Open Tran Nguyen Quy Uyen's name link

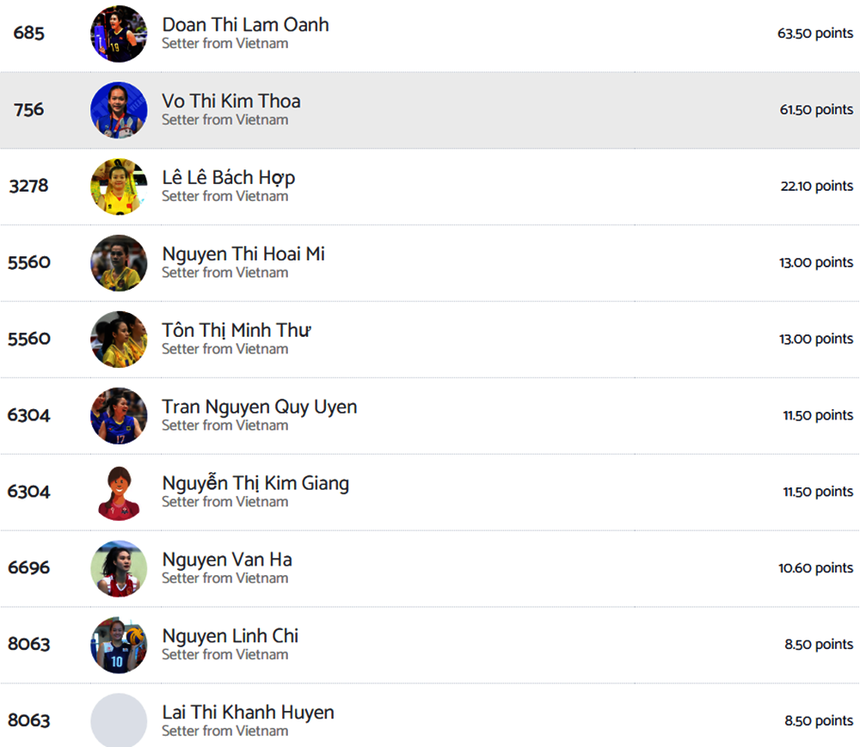click(259, 407)
